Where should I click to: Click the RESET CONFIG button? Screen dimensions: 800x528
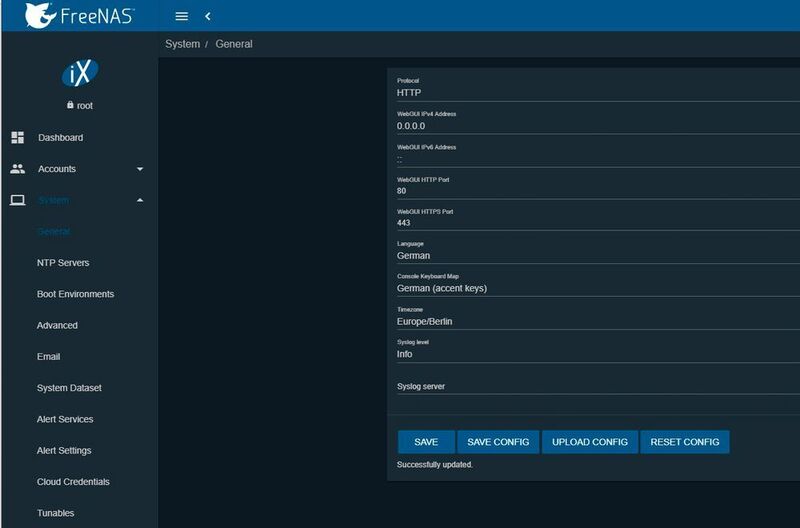(685, 442)
